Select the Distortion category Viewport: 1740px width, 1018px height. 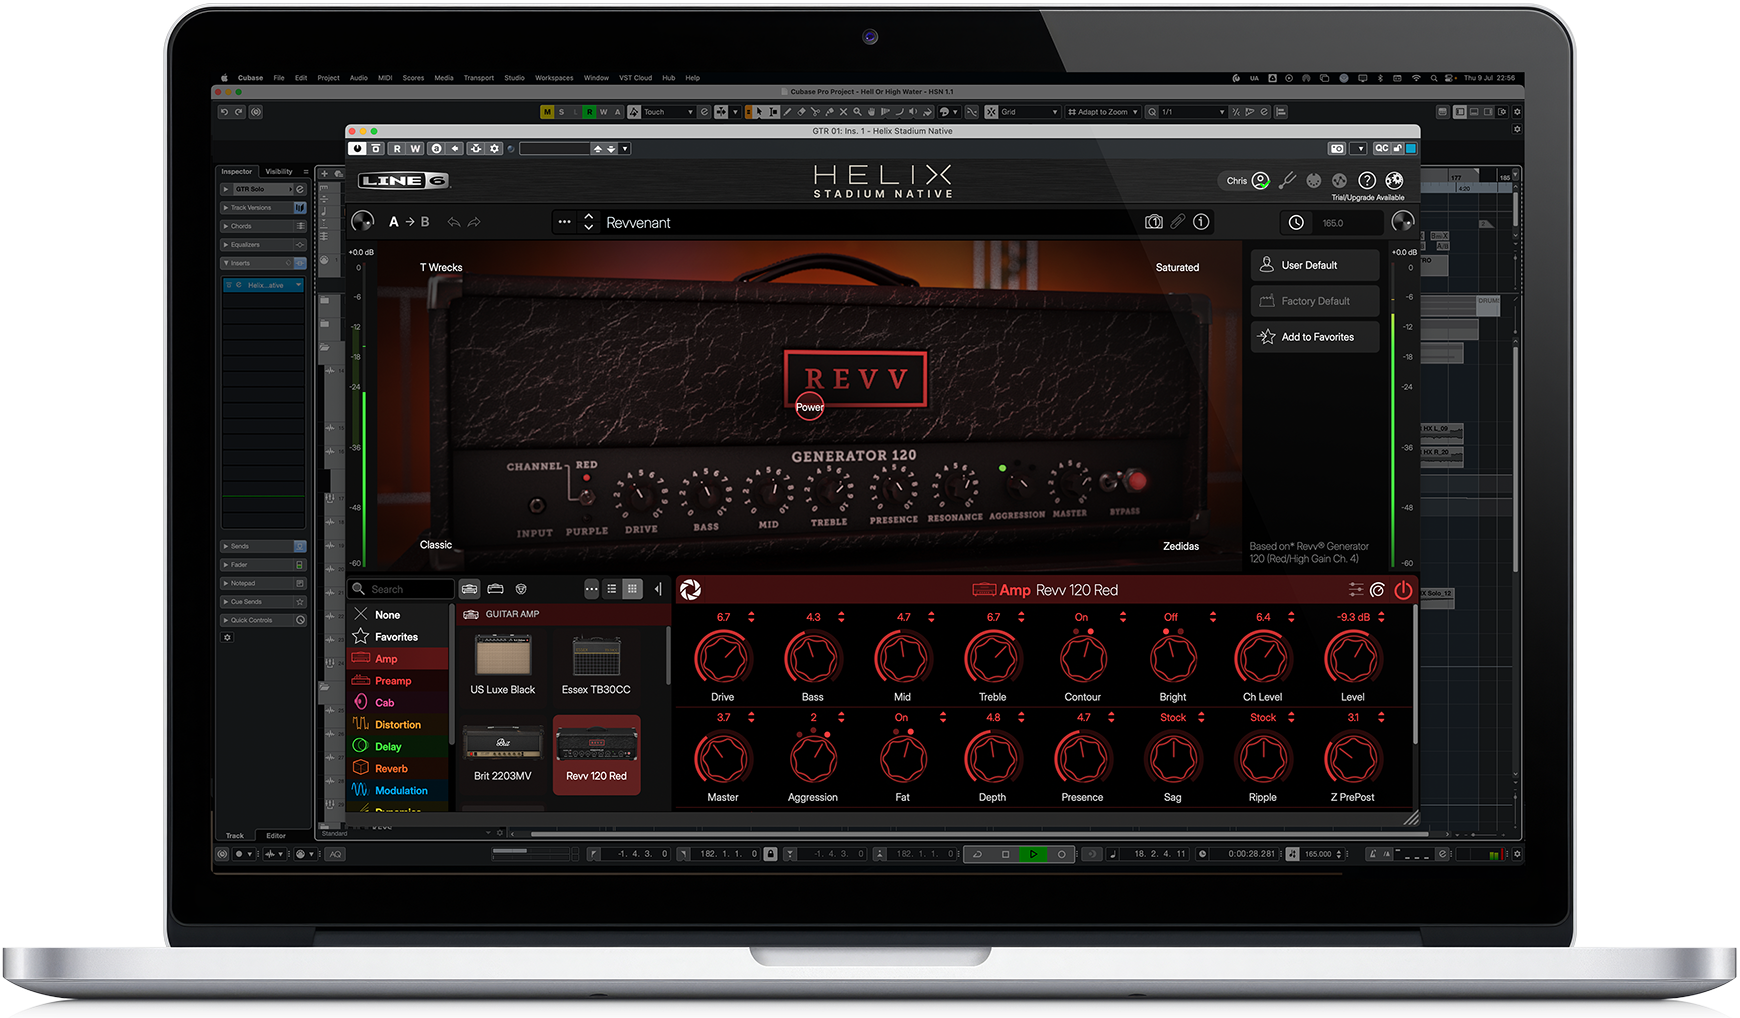[x=398, y=725]
